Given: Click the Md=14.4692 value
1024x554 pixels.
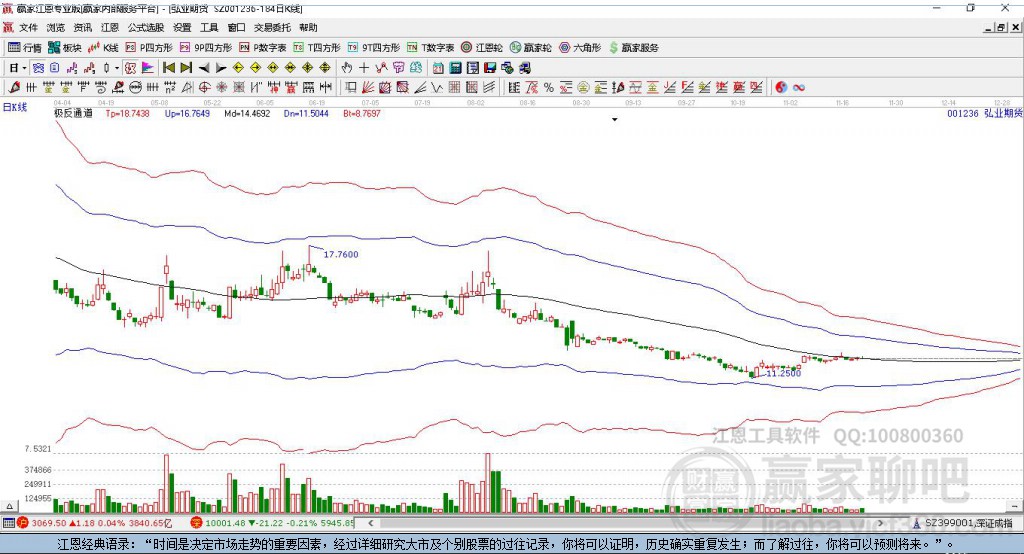Looking at the screenshot, I should (x=247, y=113).
